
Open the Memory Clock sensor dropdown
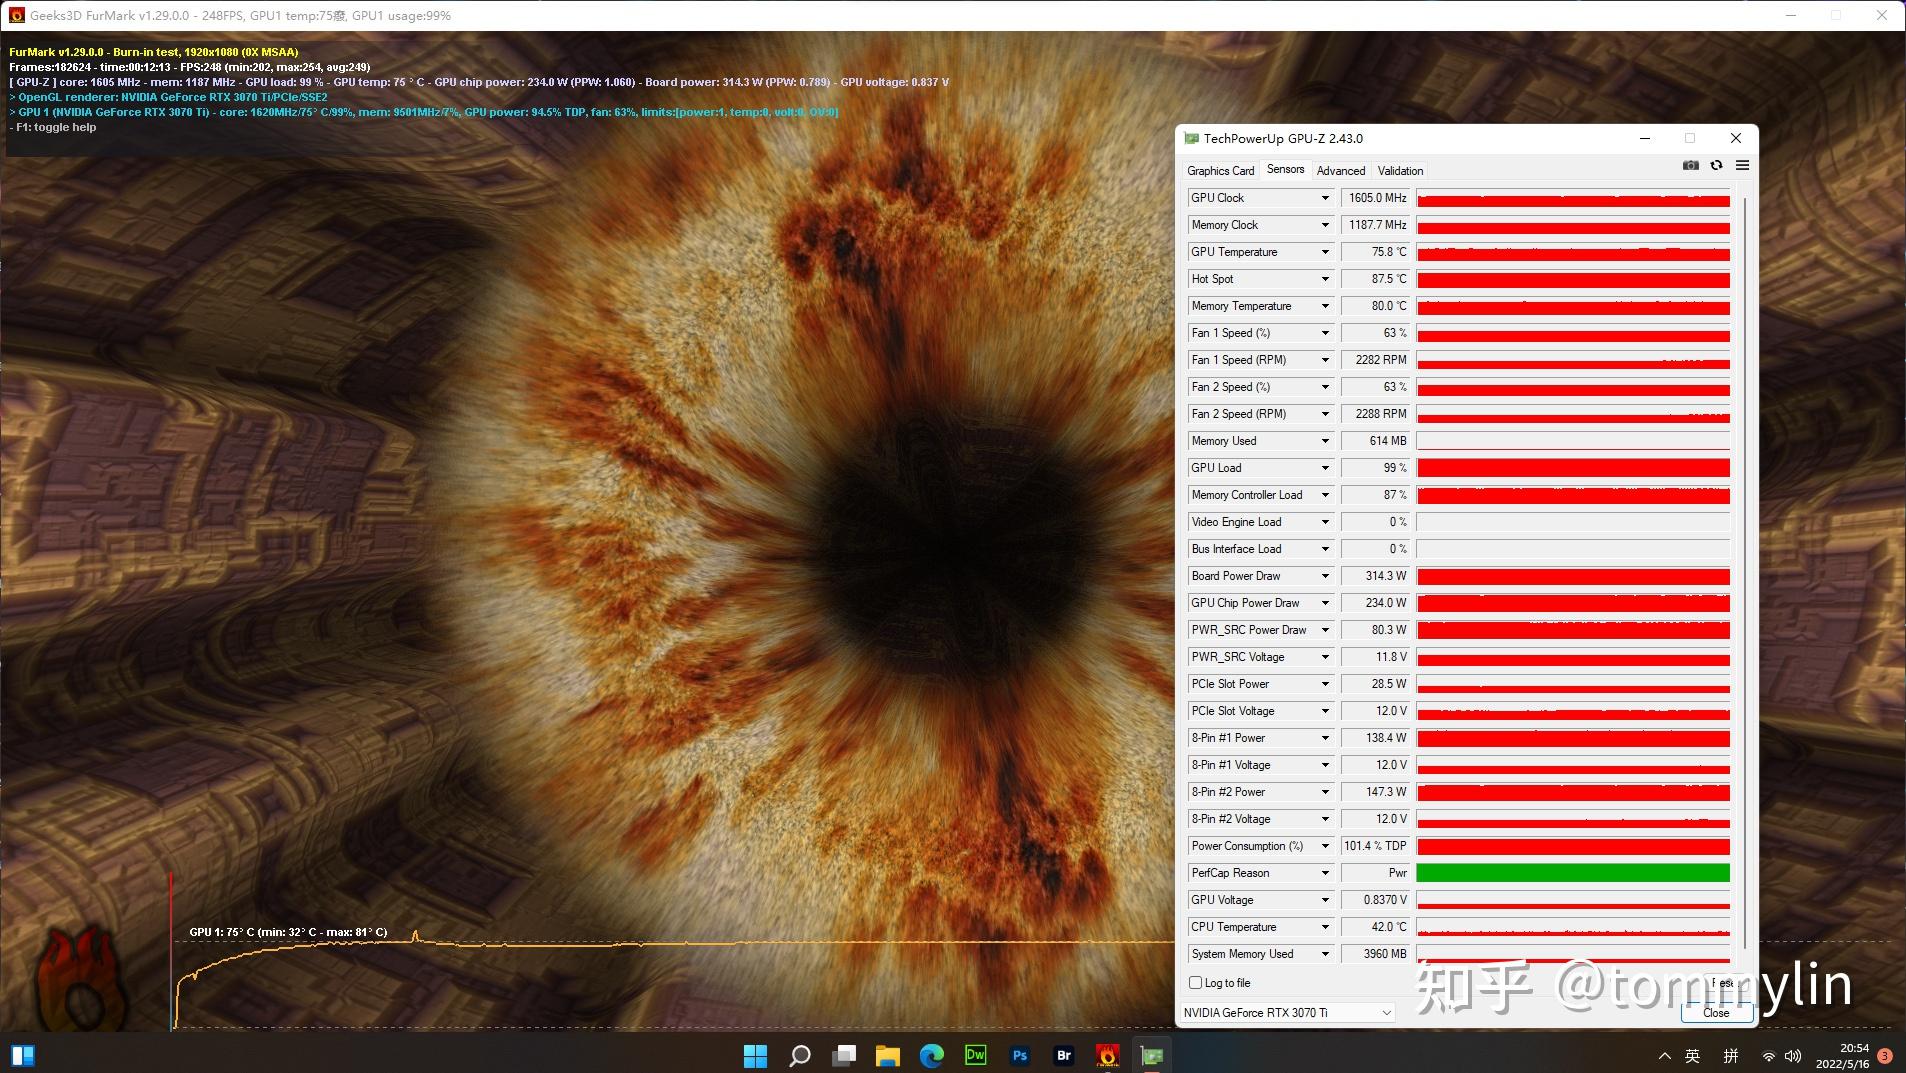coord(1325,225)
